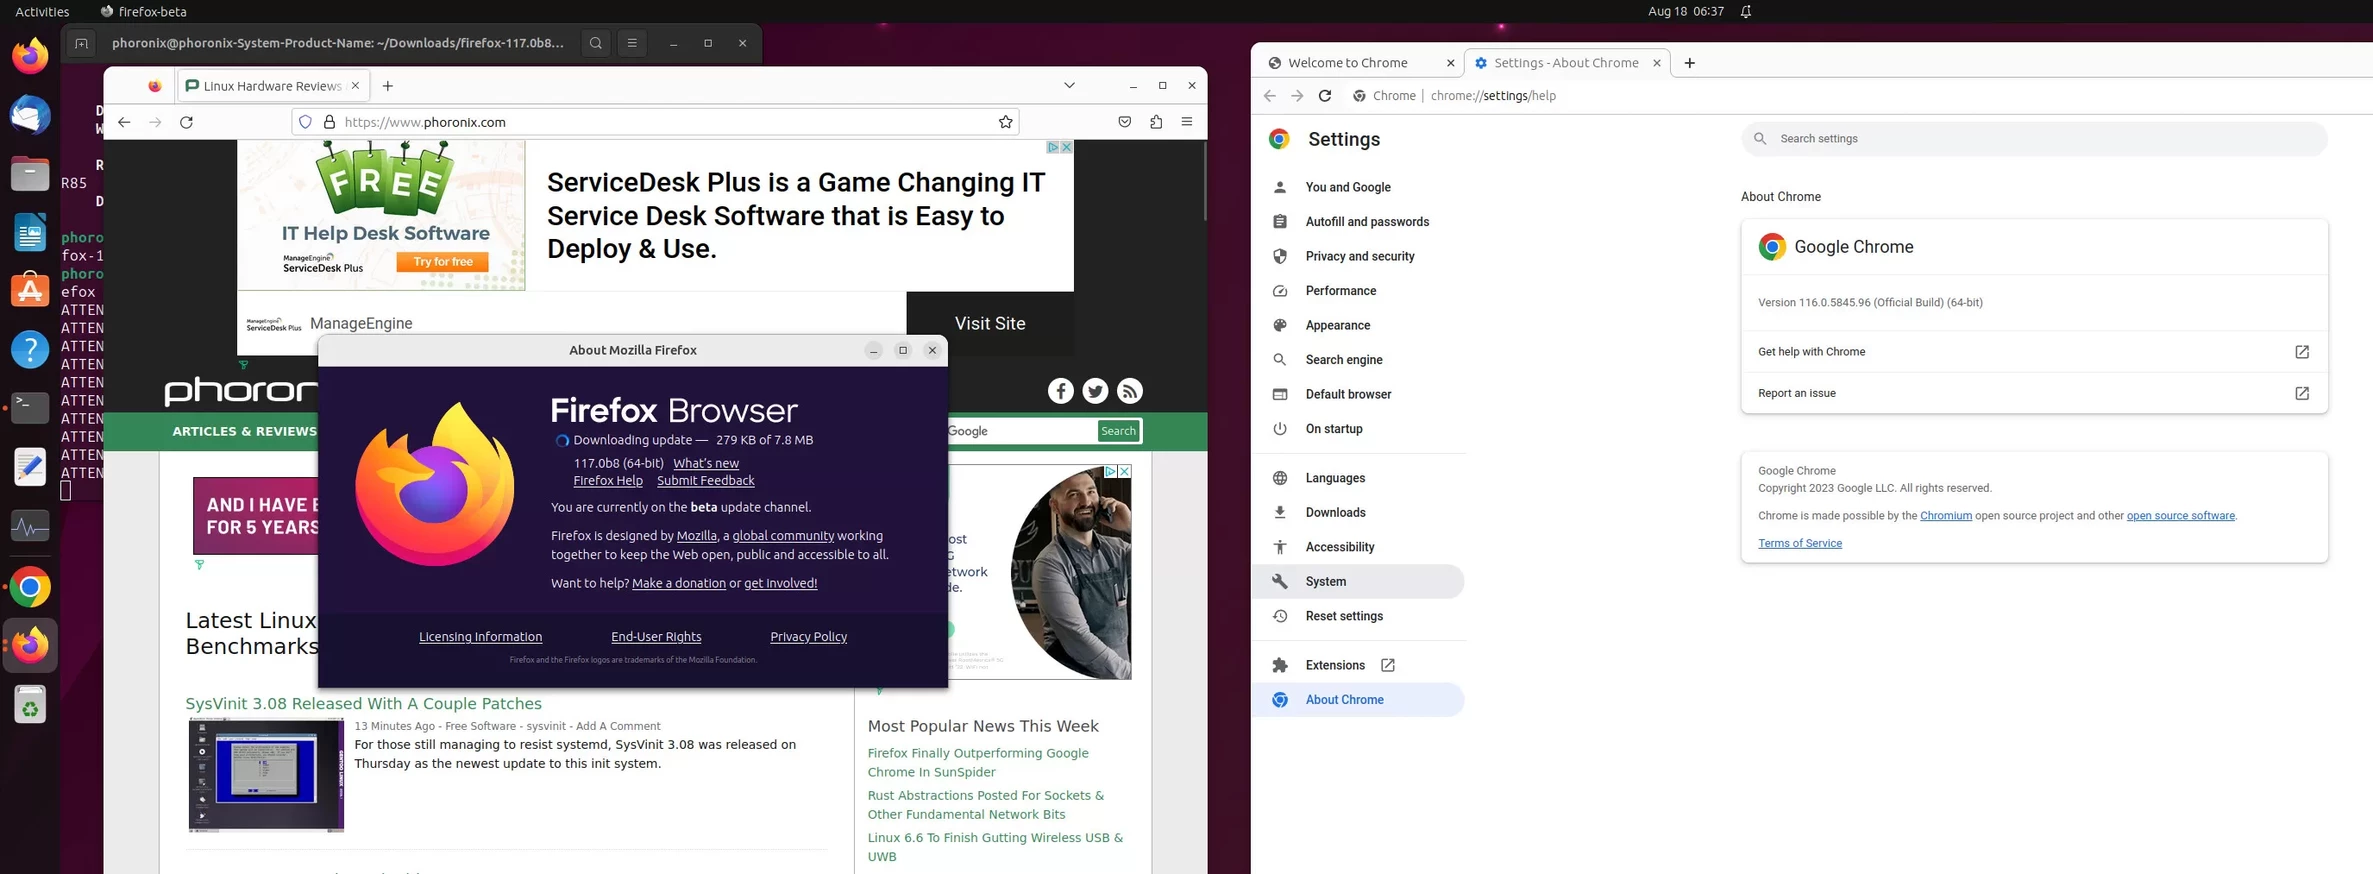This screenshot has height=874, width=2373.
Task: Open Licensing Information link
Action: (x=480, y=637)
